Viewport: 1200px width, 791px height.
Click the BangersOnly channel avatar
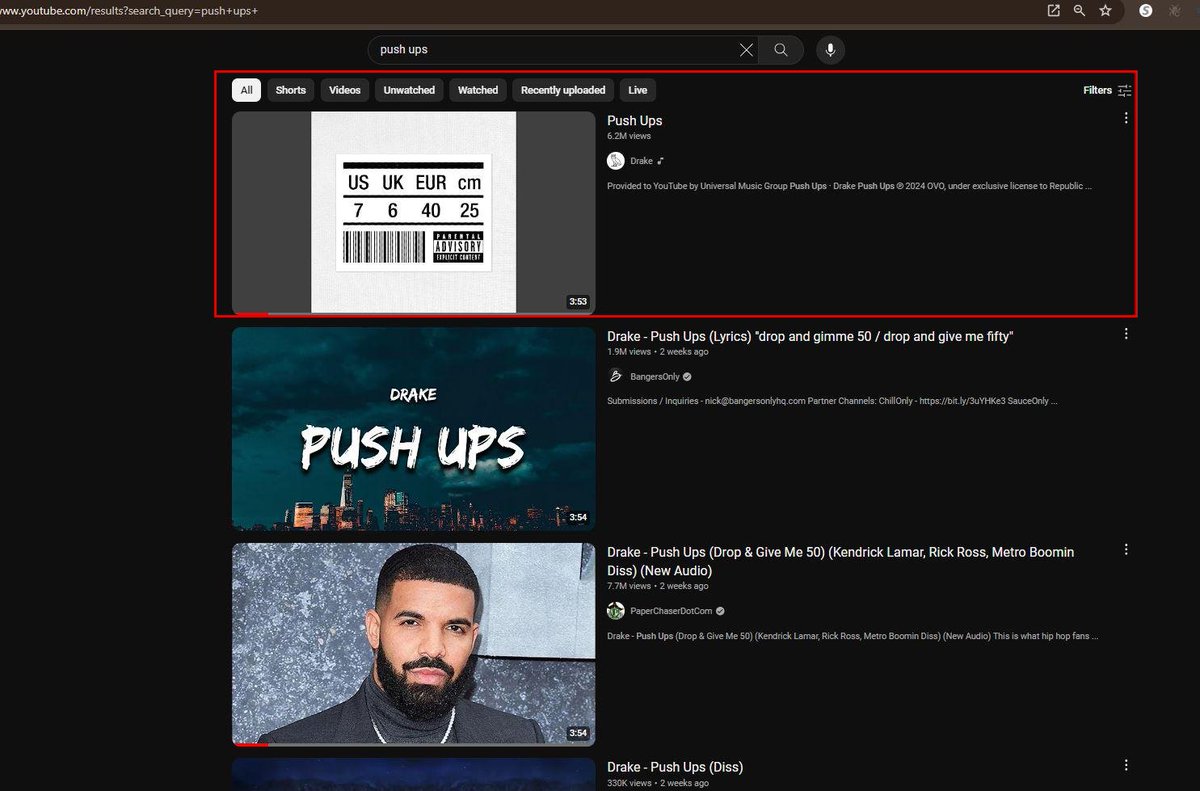(x=616, y=377)
